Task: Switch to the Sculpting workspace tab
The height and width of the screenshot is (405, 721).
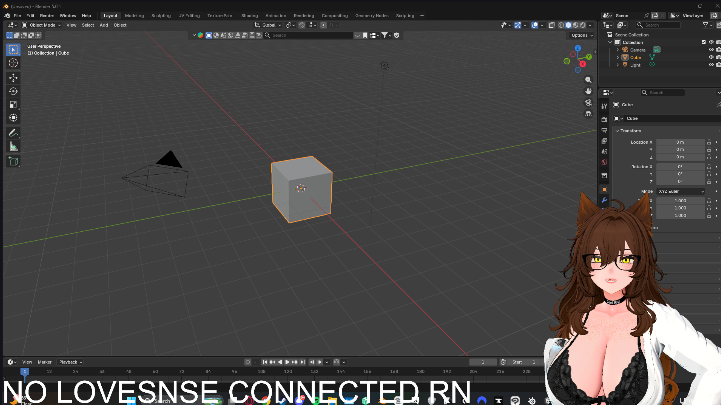Action: click(161, 16)
